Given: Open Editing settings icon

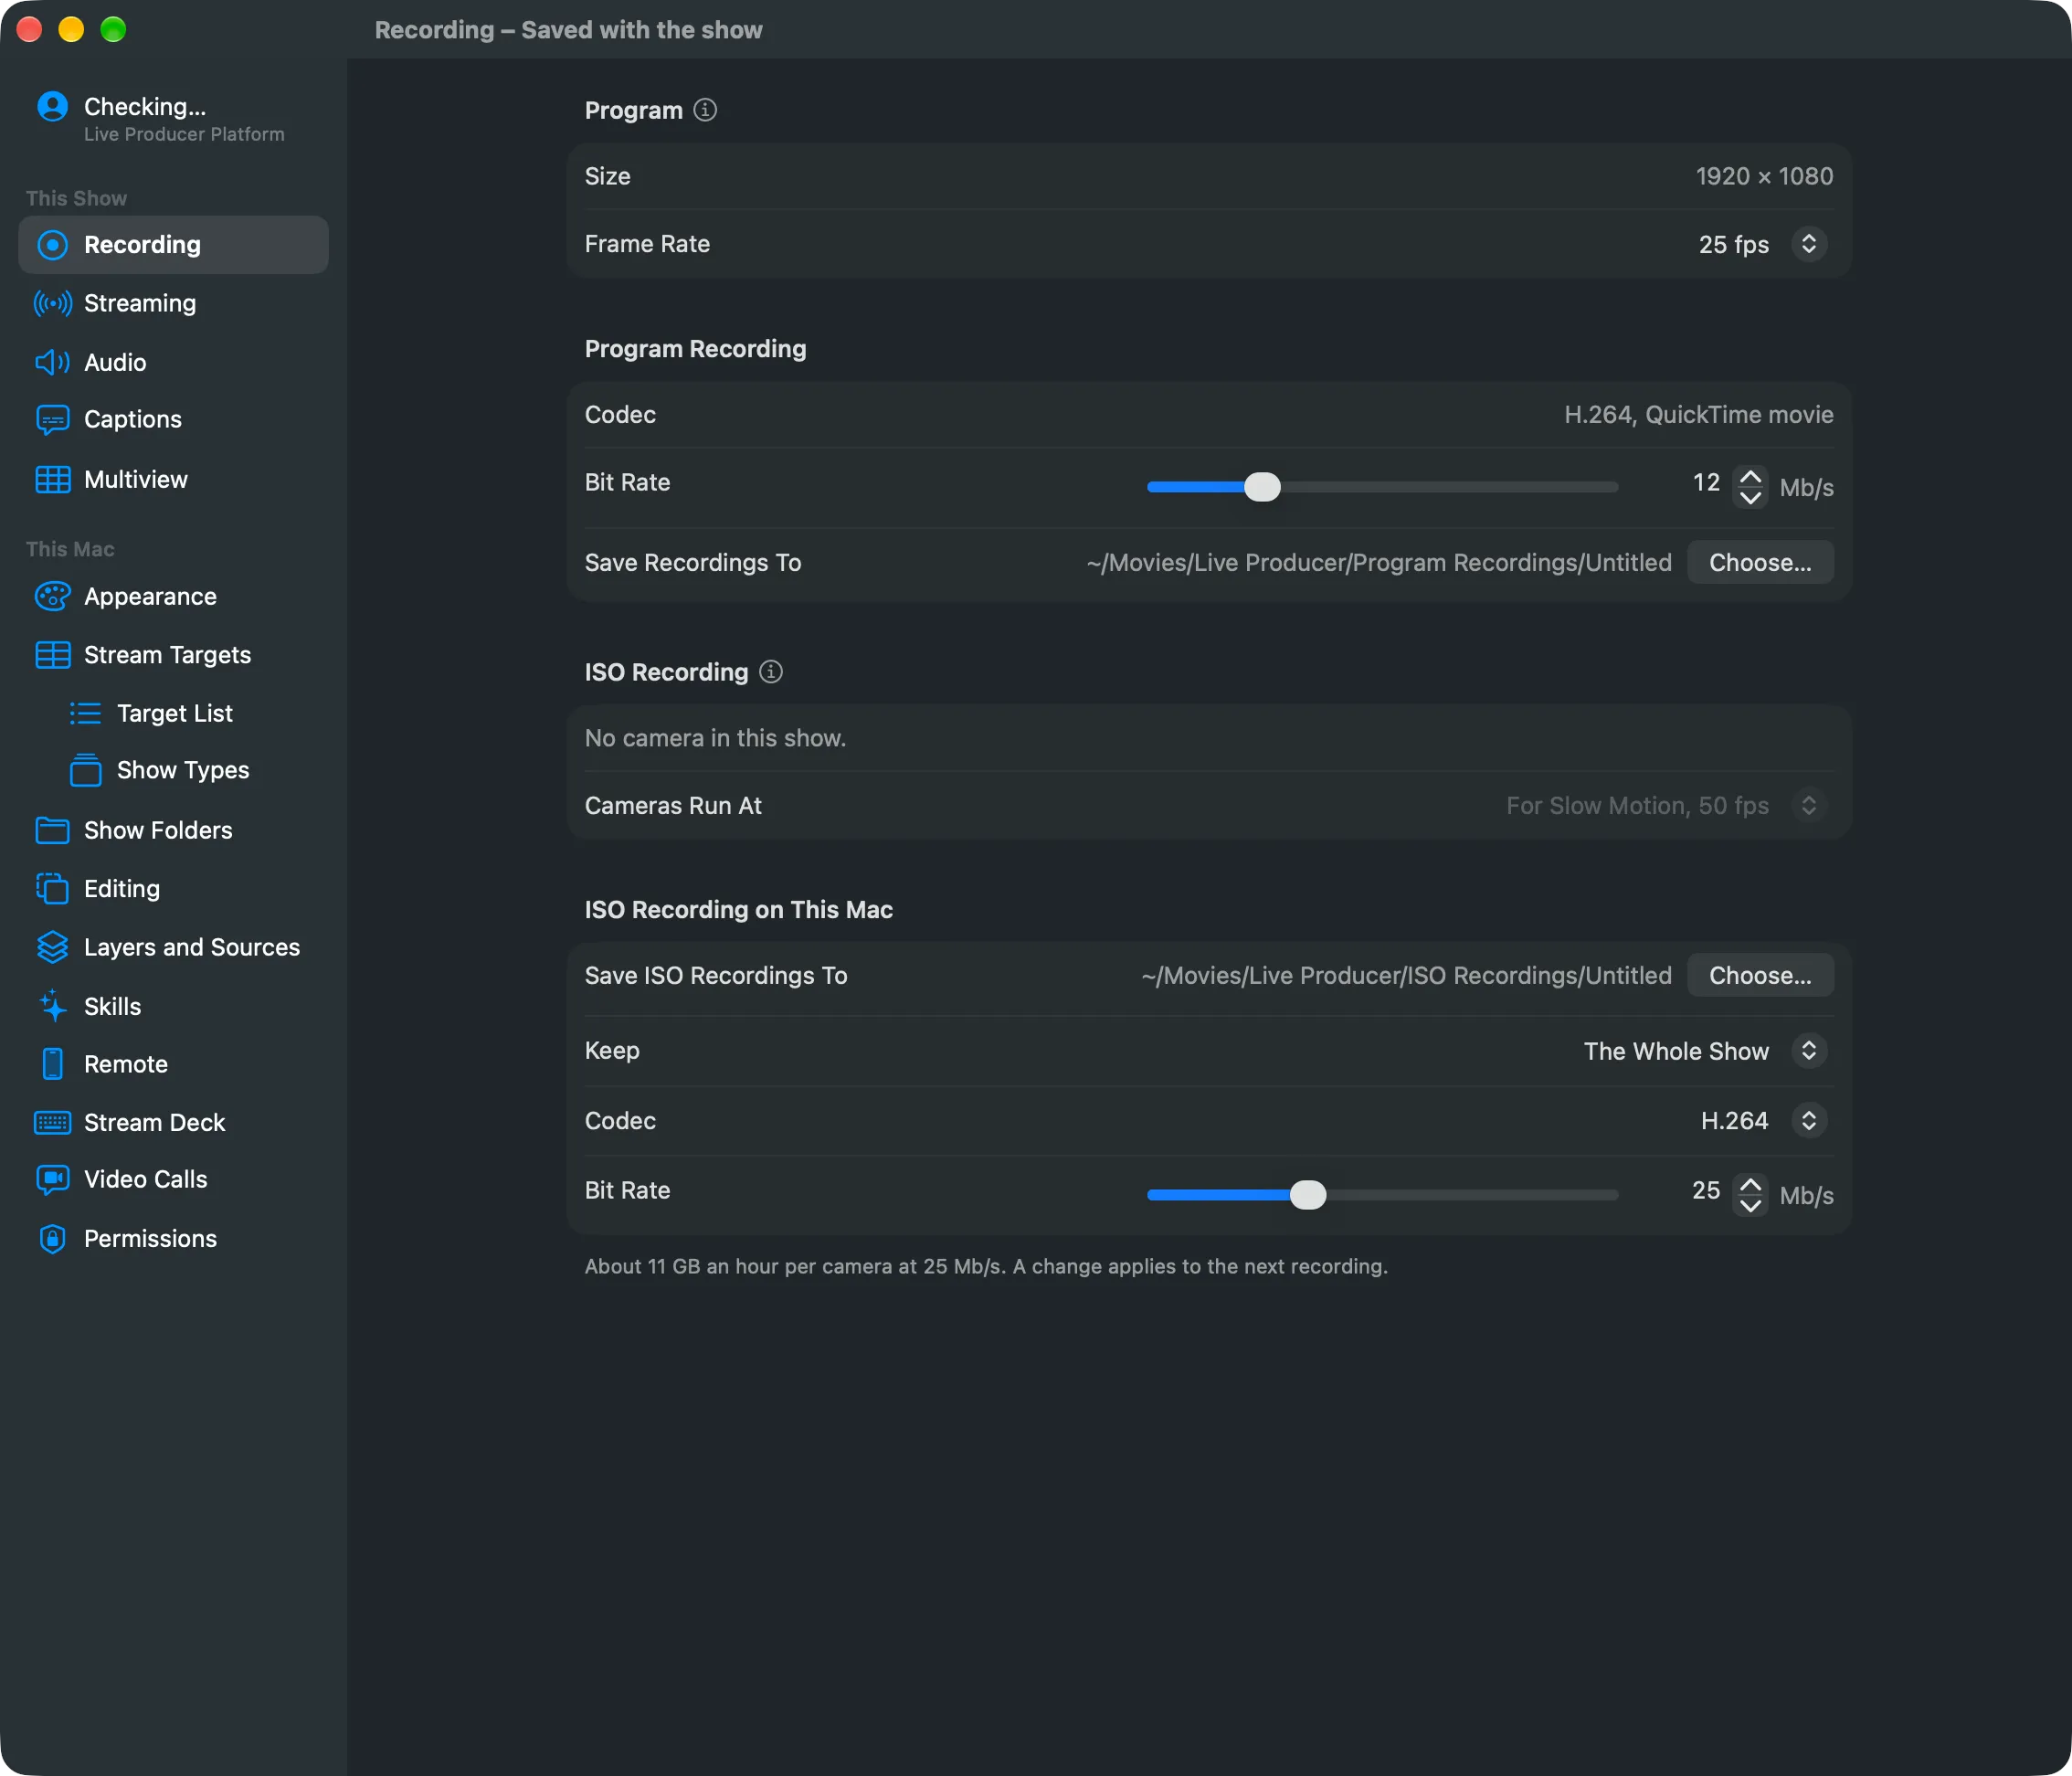Looking at the screenshot, I should (52, 888).
